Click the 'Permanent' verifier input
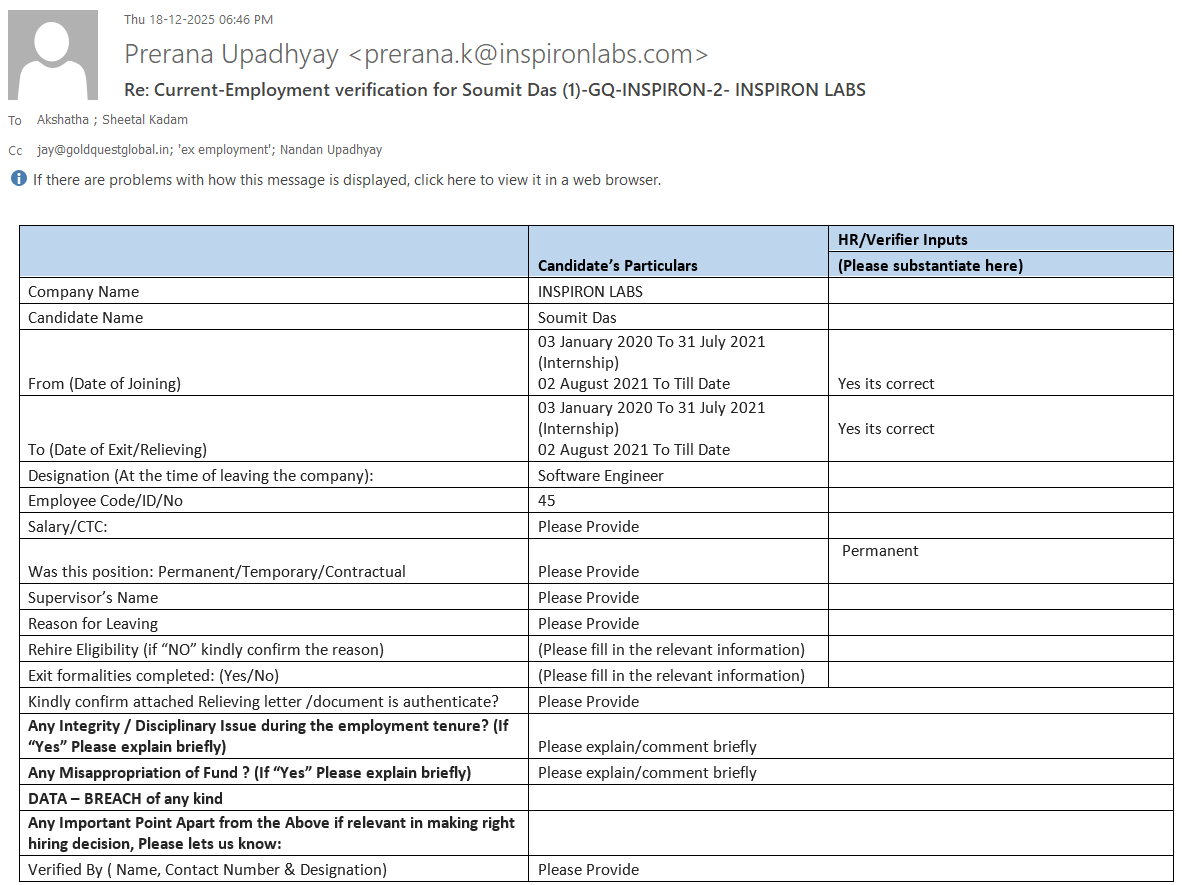1182x885 pixels. coord(880,551)
